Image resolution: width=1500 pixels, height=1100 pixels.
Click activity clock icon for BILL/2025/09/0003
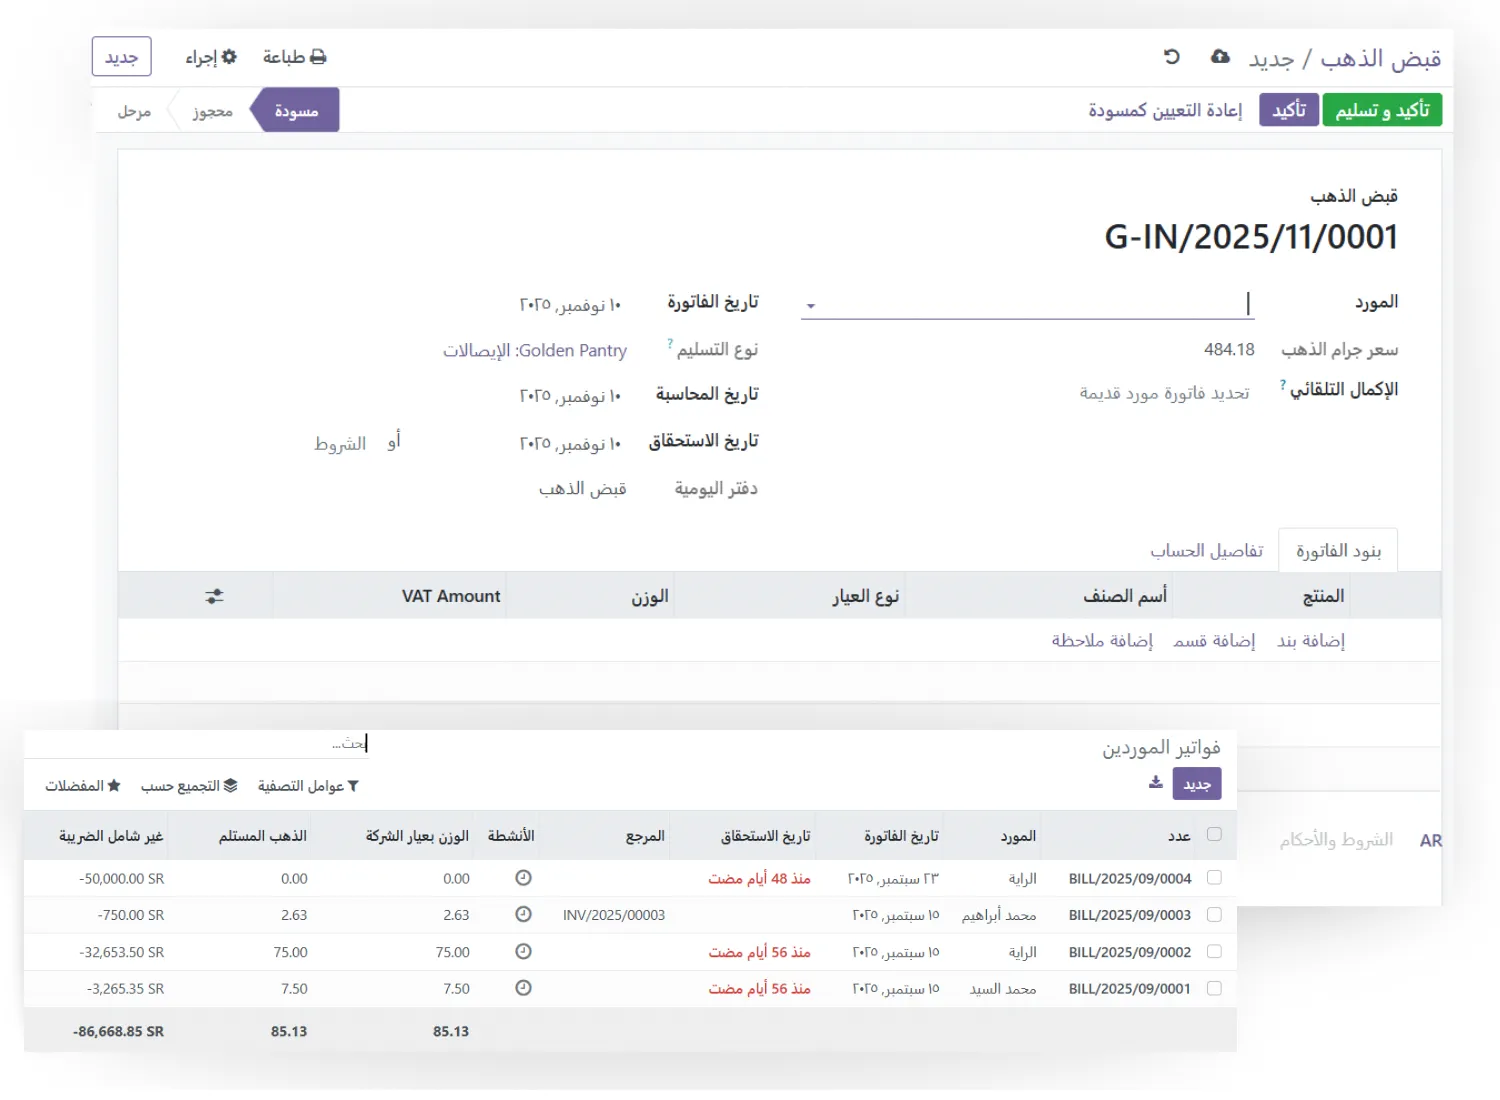(523, 914)
